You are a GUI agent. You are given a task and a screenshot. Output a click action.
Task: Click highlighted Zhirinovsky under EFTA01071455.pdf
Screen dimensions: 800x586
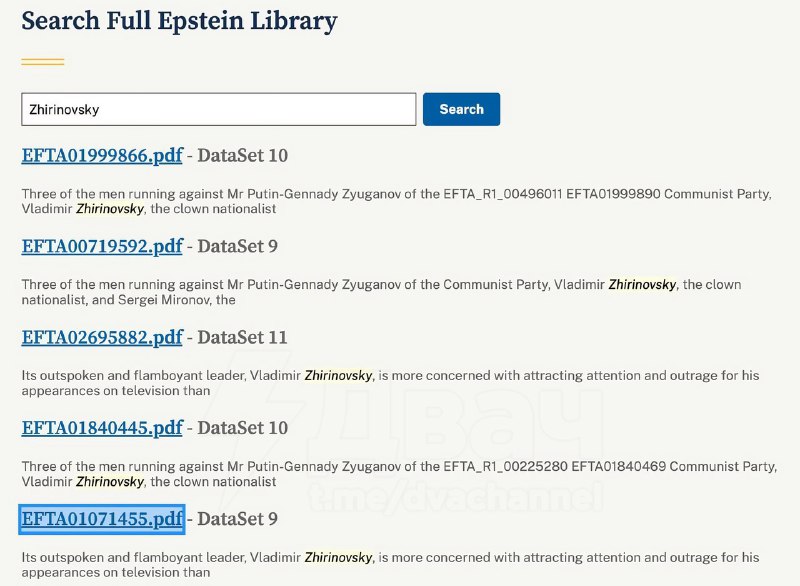tap(339, 557)
